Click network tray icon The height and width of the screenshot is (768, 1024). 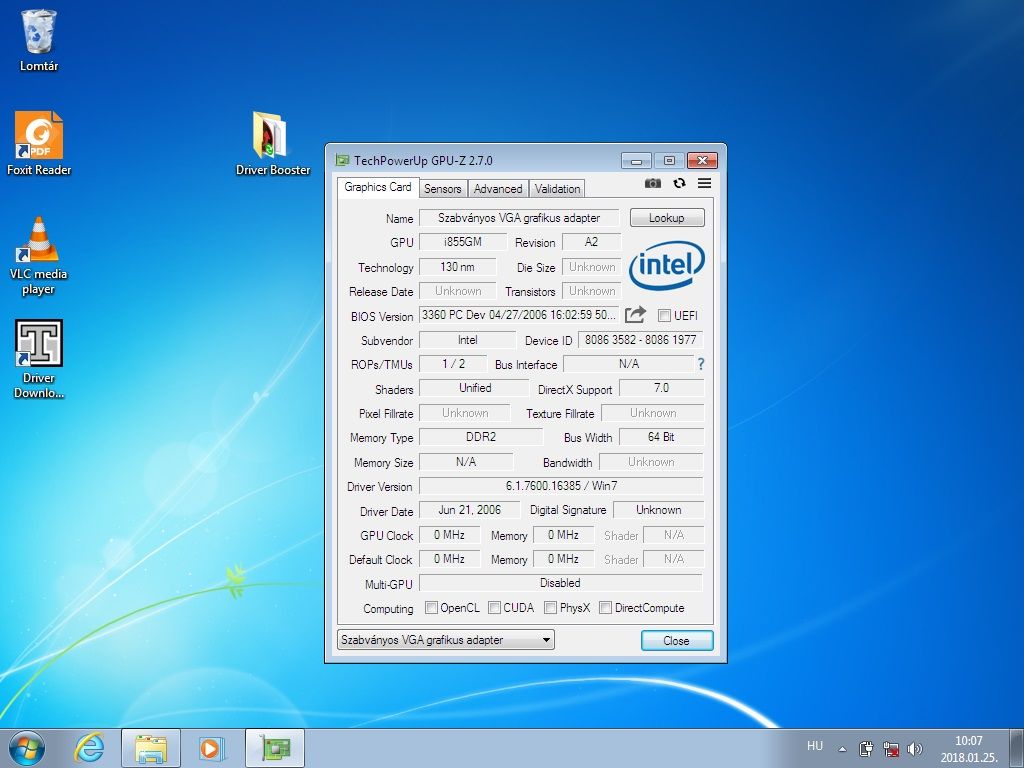(890, 748)
